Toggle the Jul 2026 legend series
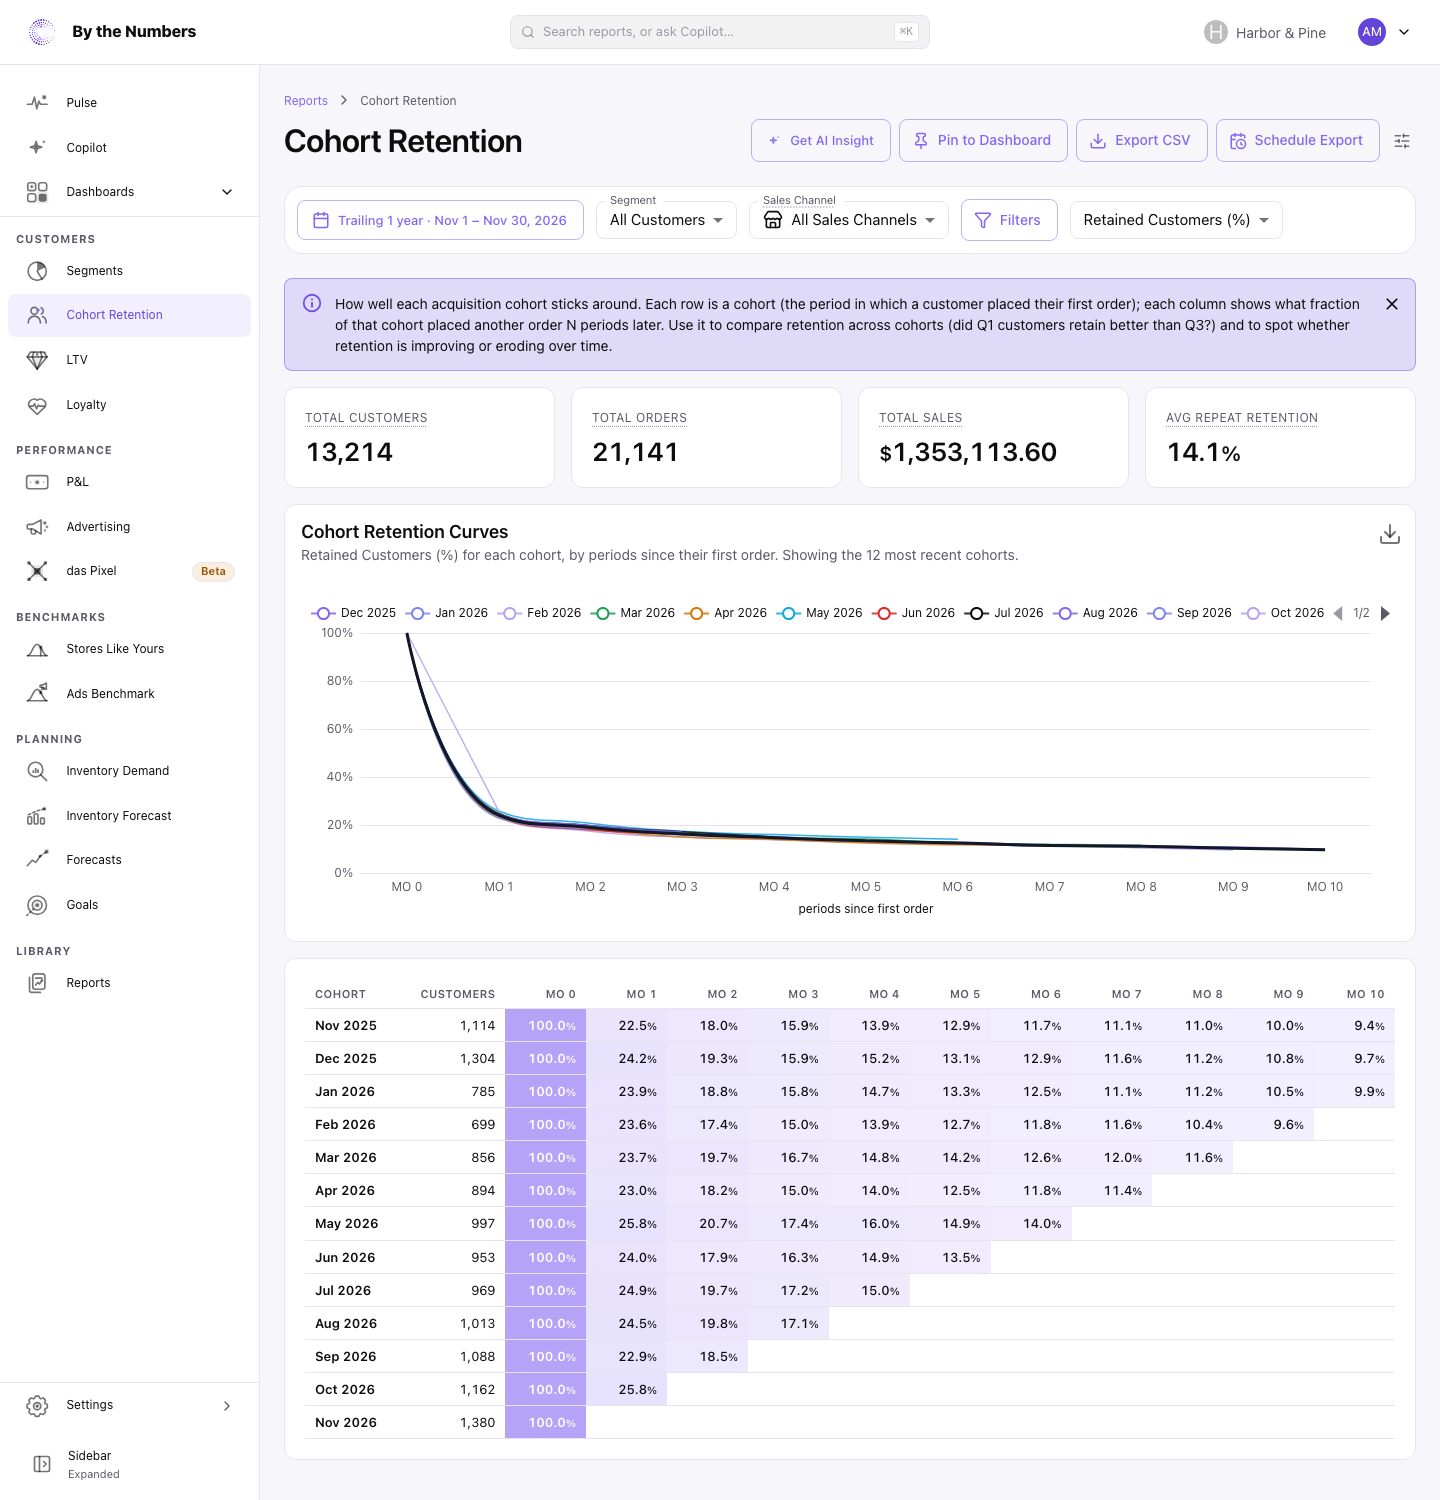Screen dimensions: 1440x1500 coord(1004,613)
